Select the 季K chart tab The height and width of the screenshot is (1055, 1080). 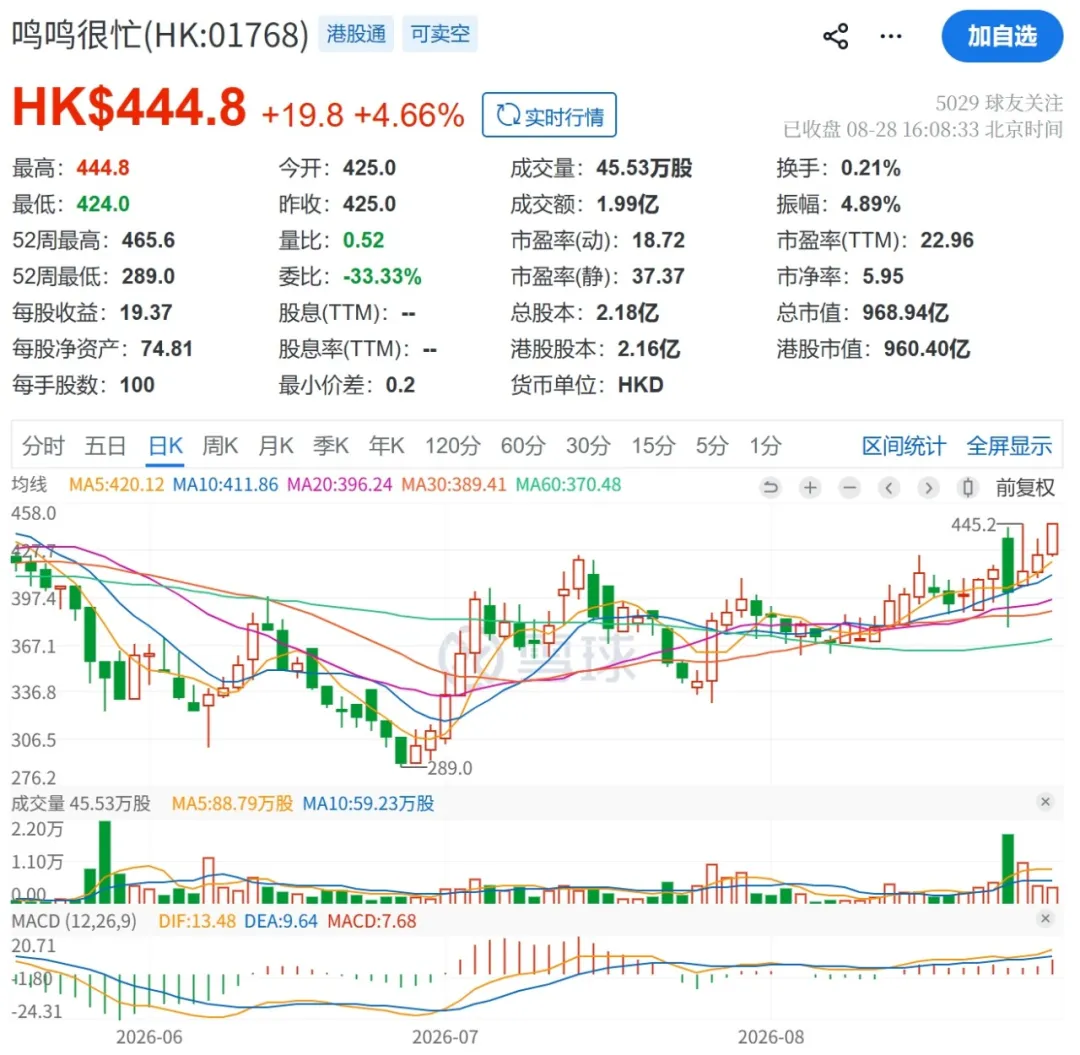pos(331,446)
